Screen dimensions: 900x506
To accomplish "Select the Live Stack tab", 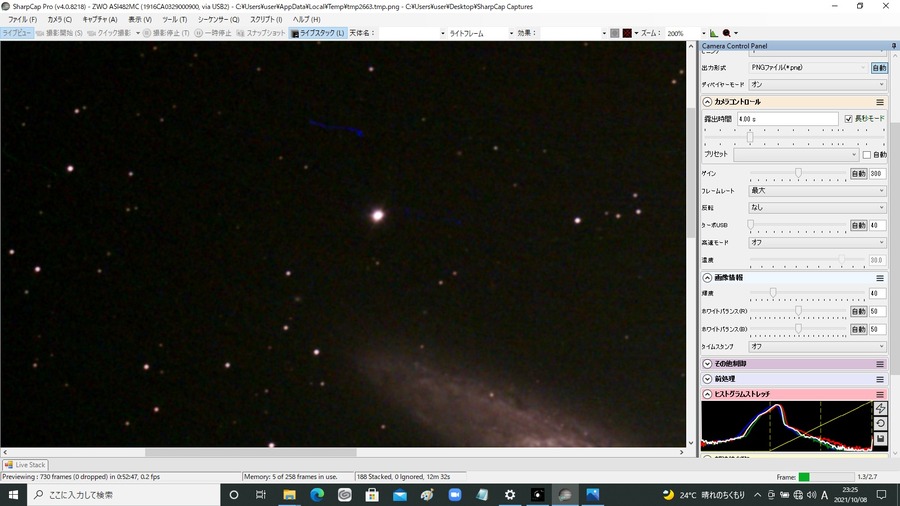I will 25,465.
